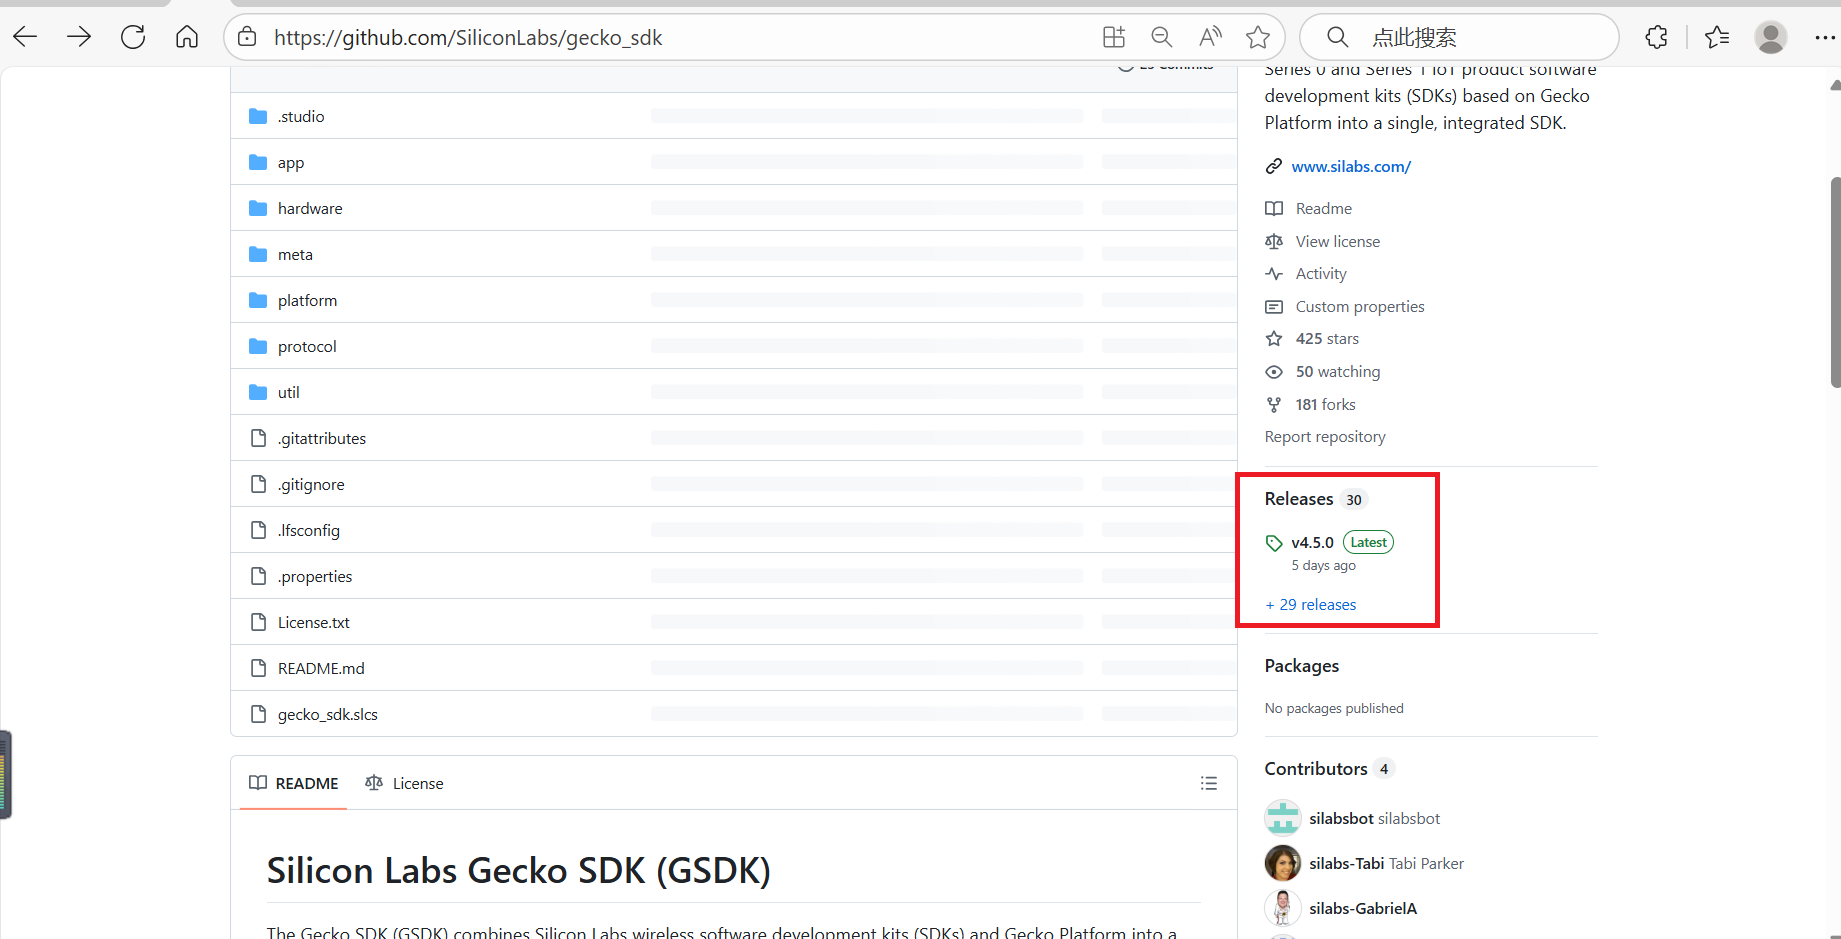Open repository Activity link
This screenshot has height=939, width=1841.
(1321, 273)
